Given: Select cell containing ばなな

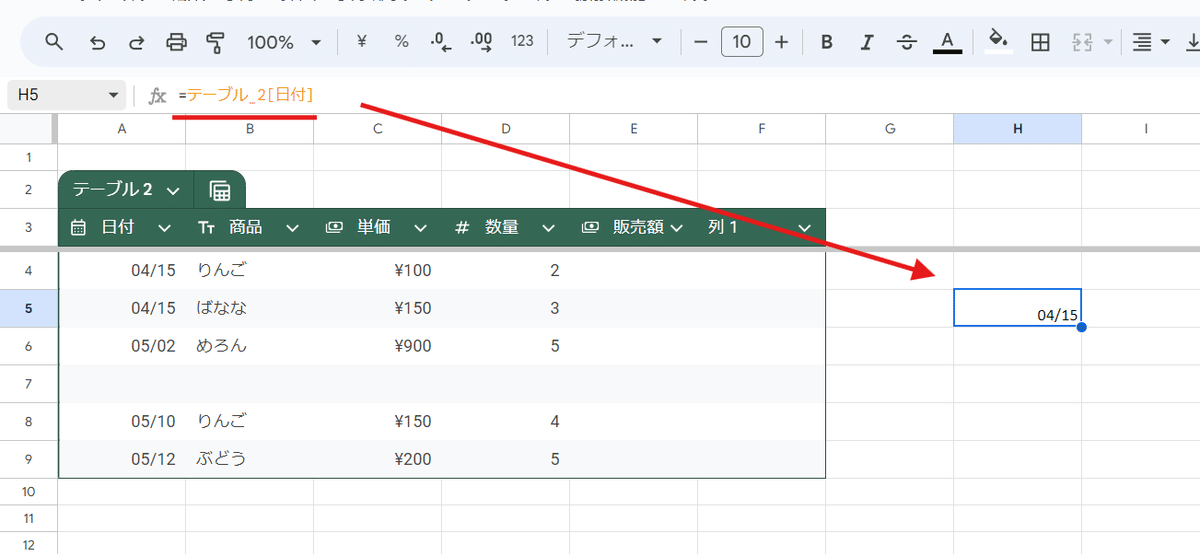Looking at the screenshot, I should pyautogui.click(x=249, y=308).
